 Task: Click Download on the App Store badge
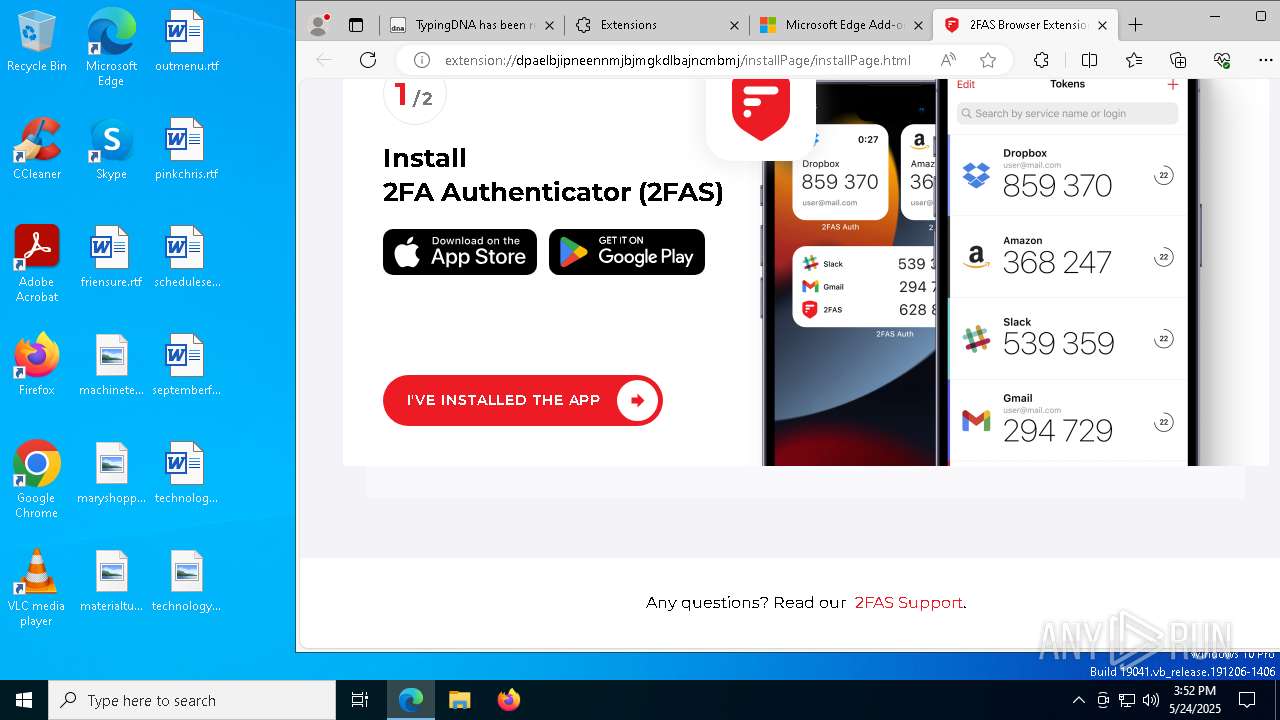pos(460,252)
